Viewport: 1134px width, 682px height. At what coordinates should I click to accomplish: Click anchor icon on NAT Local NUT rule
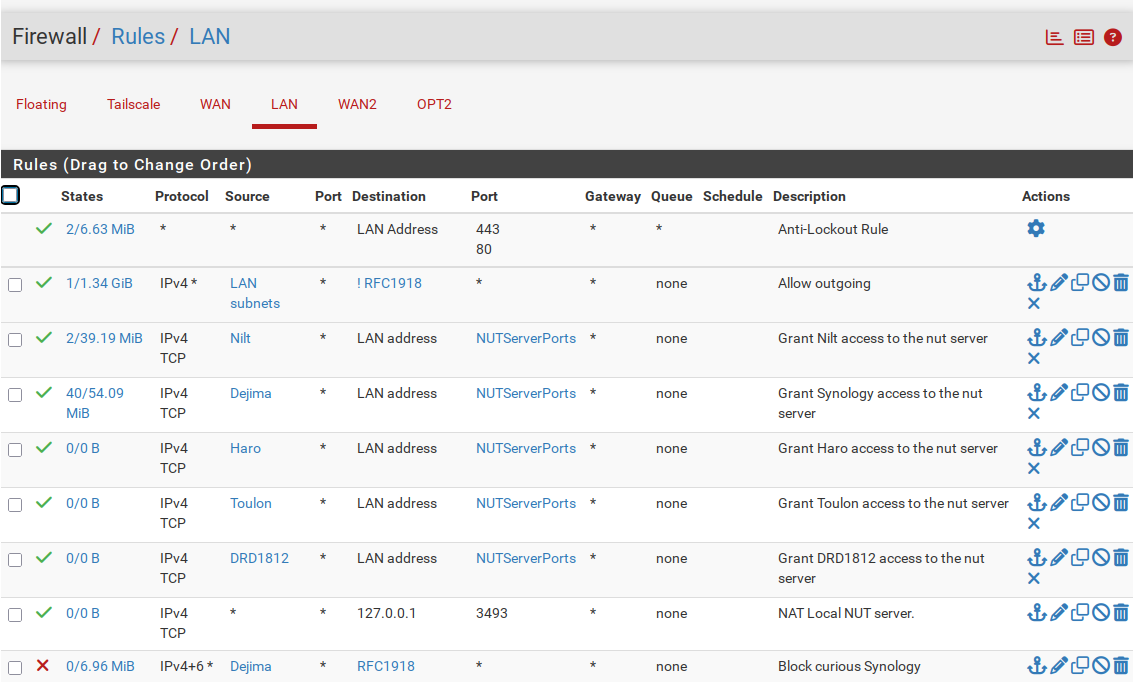(1037, 613)
